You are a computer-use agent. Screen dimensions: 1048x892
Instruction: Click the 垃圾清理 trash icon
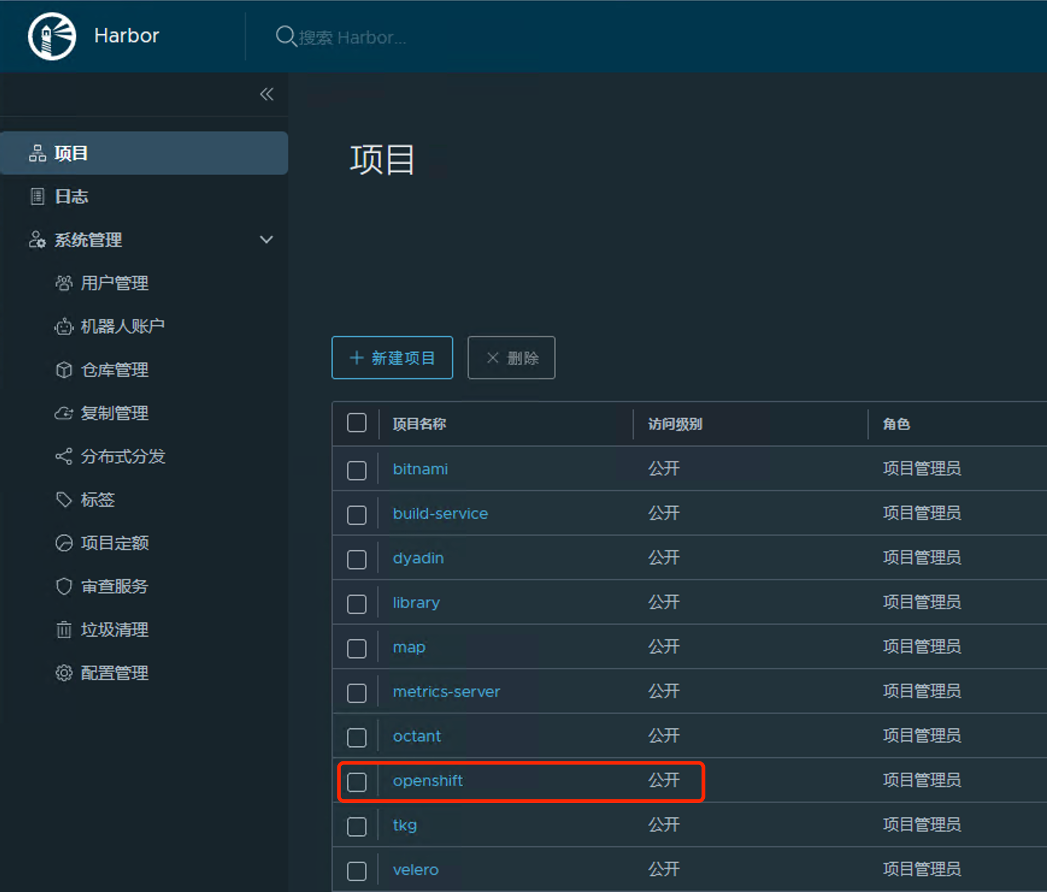(x=63, y=629)
